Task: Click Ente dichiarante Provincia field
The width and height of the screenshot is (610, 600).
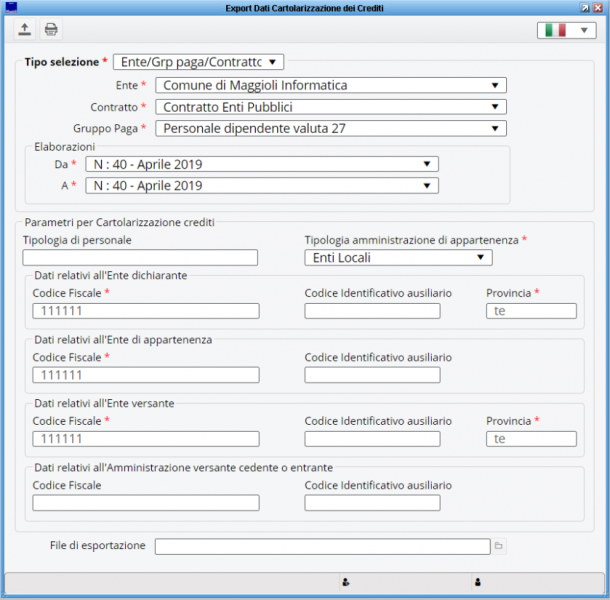Action: pyautogui.click(x=531, y=311)
